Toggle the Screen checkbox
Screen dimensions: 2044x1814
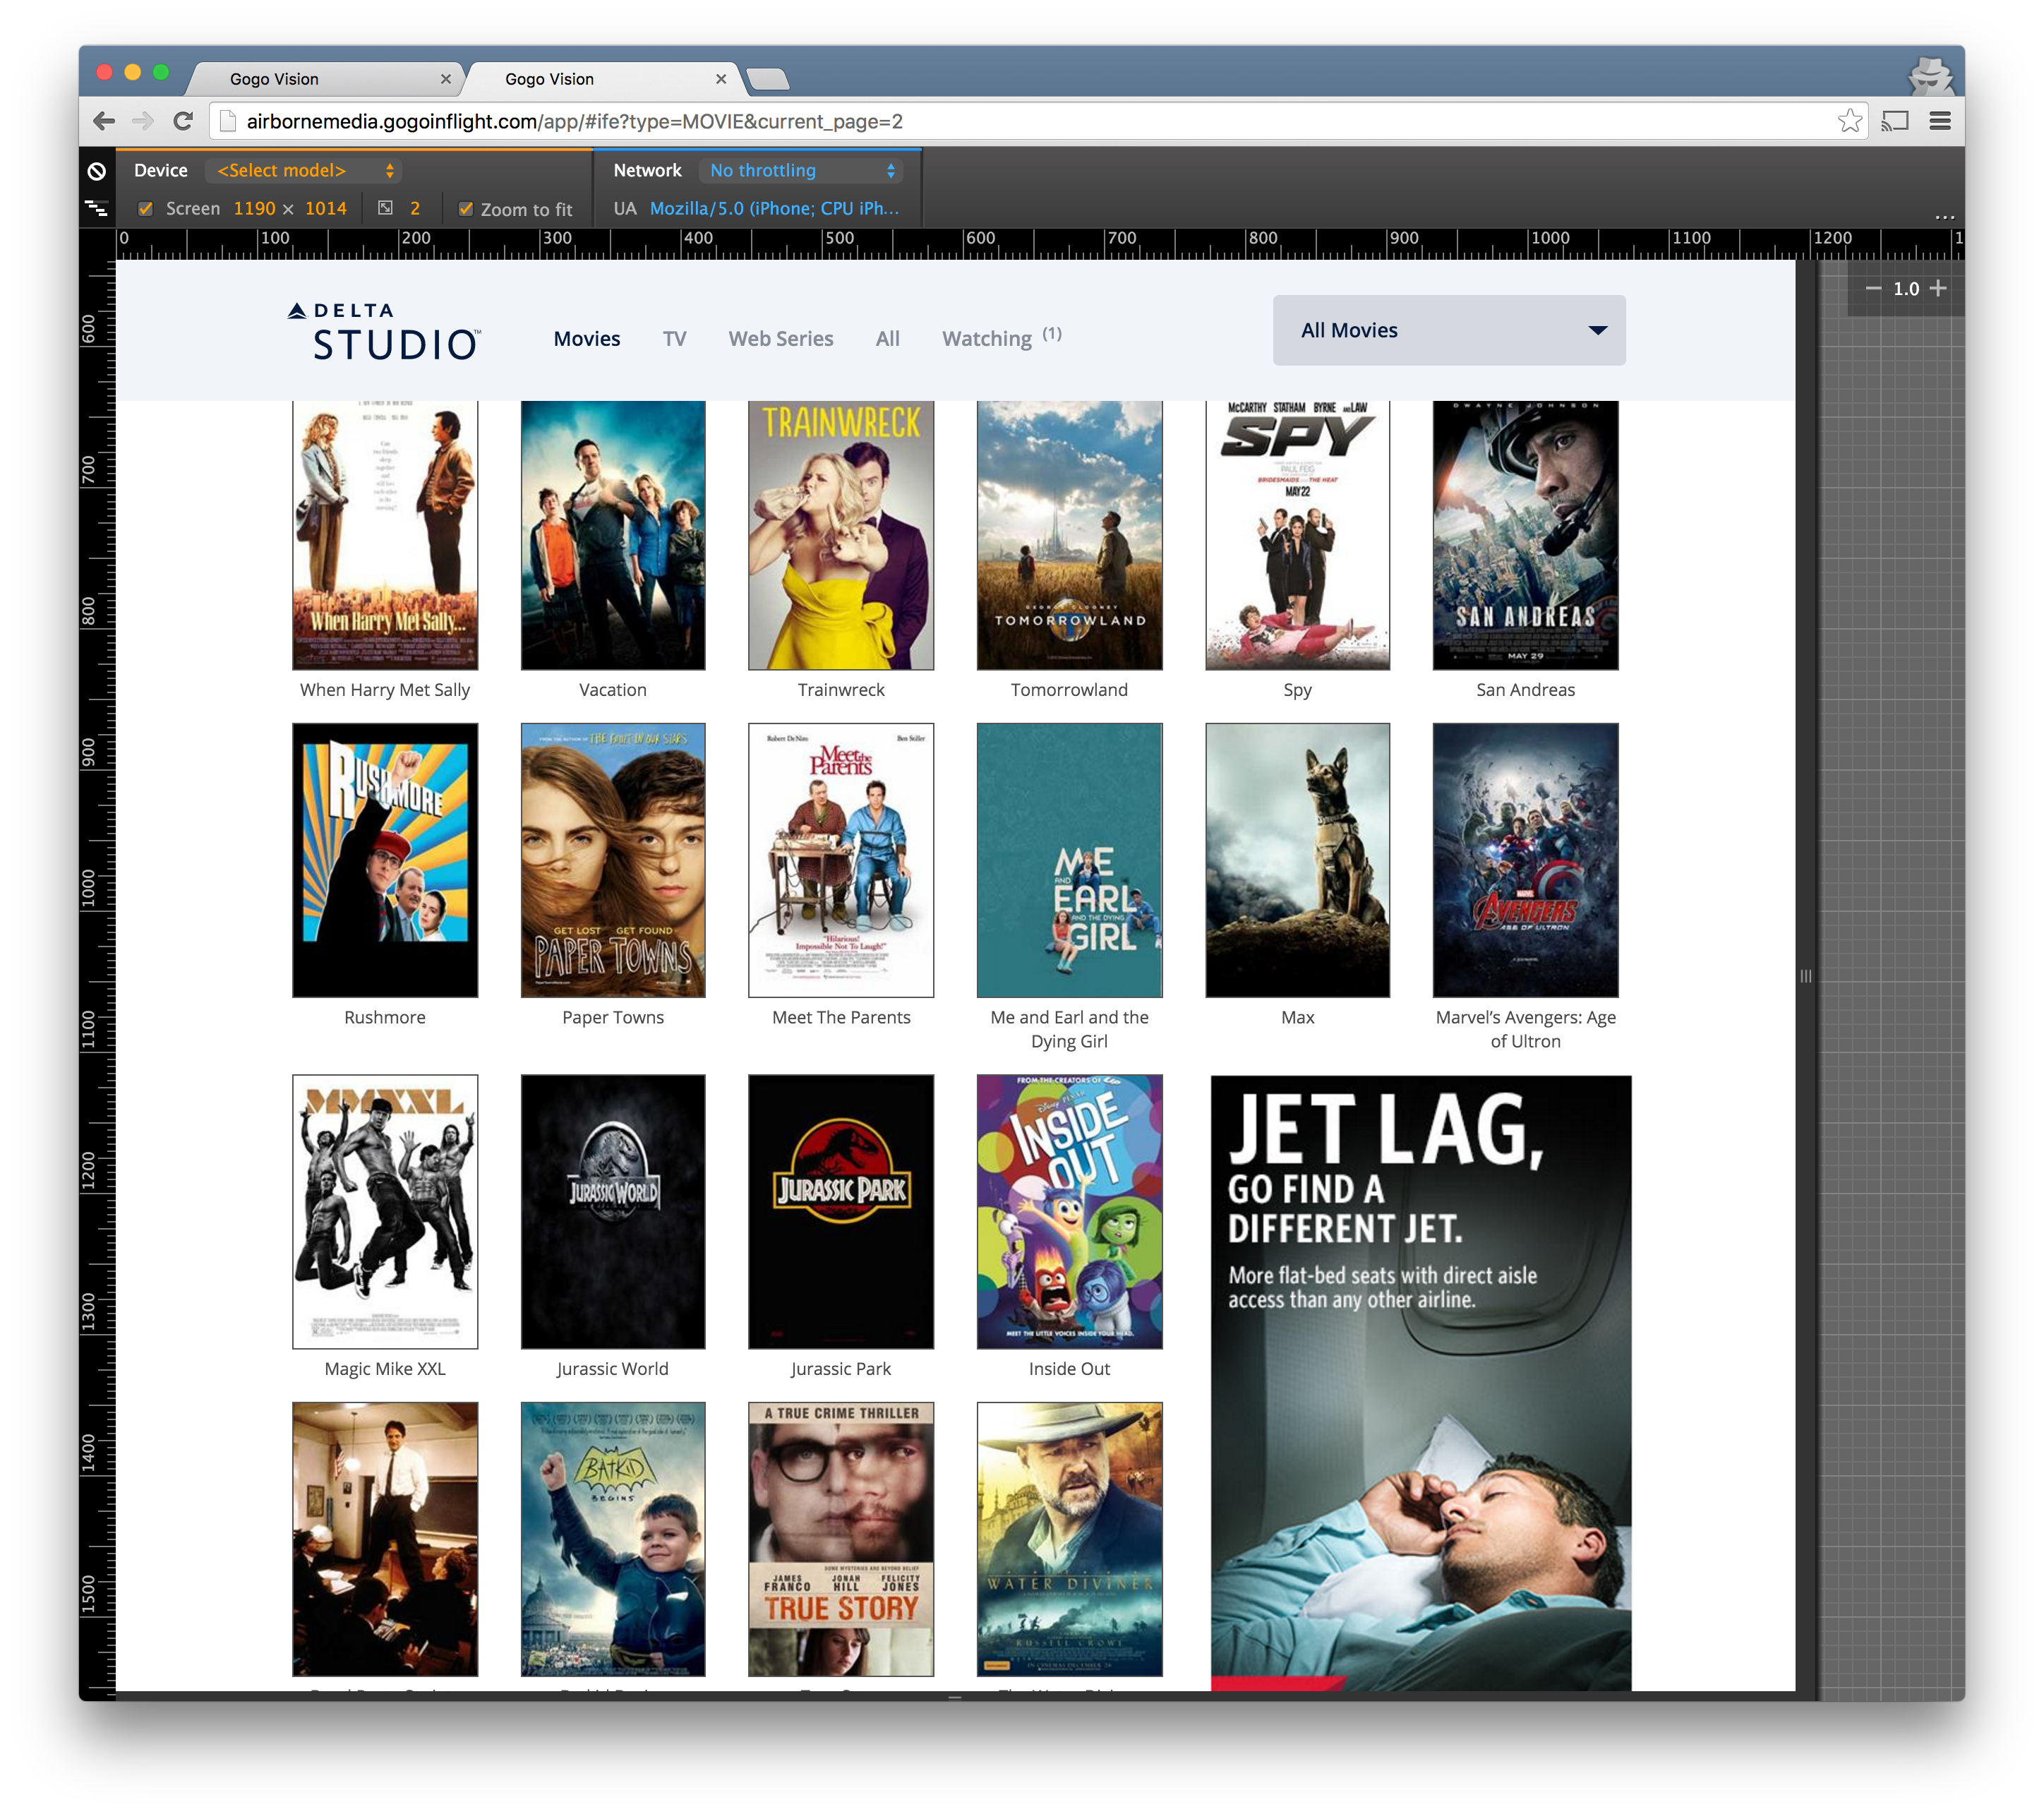(x=146, y=208)
